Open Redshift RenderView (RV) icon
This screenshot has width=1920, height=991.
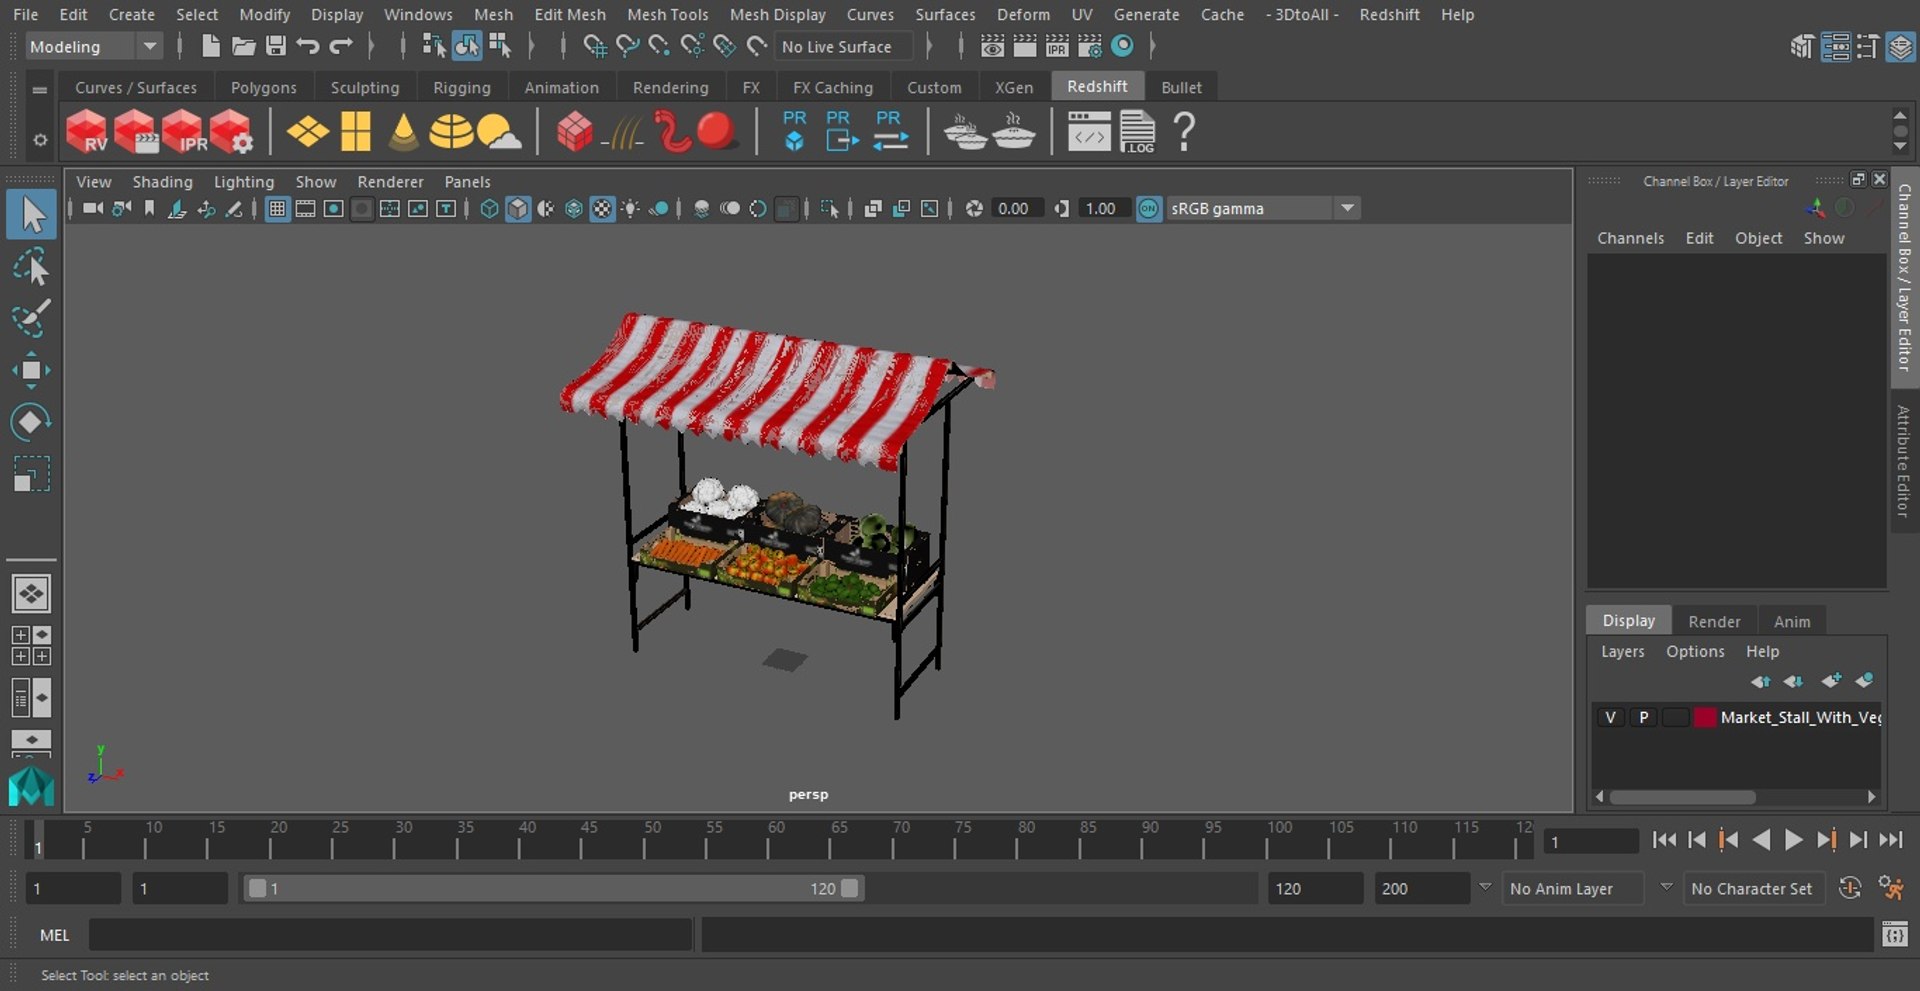tap(87, 131)
